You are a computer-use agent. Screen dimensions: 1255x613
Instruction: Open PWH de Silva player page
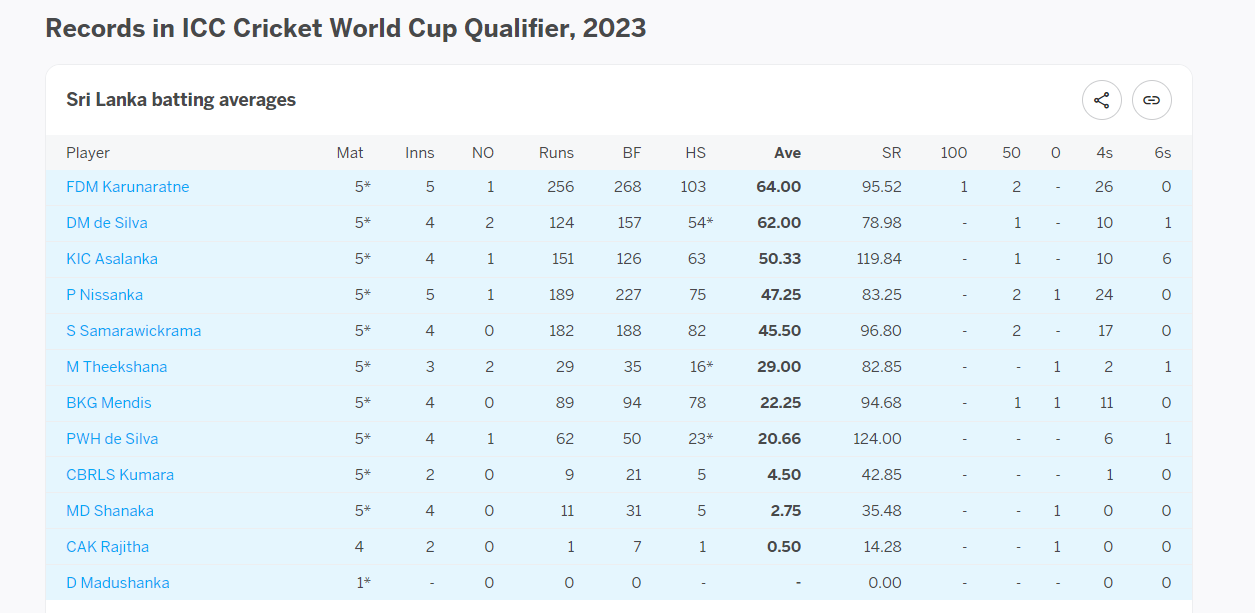pos(112,439)
